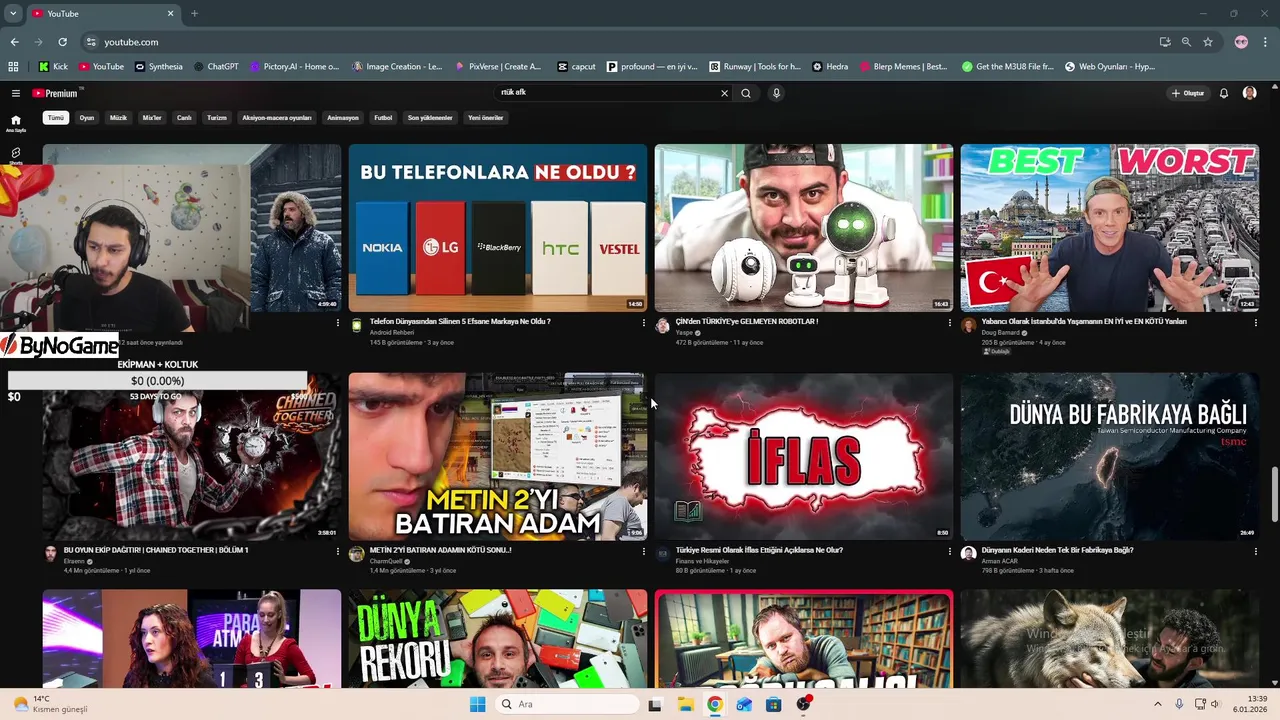Click the Yaspe channel avatar
The width and height of the screenshot is (1280, 720).
tap(662, 325)
